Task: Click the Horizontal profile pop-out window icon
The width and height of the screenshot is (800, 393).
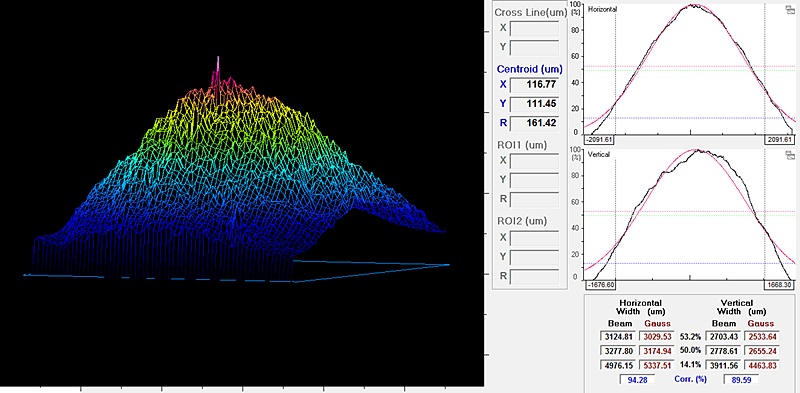Action: coord(789,9)
